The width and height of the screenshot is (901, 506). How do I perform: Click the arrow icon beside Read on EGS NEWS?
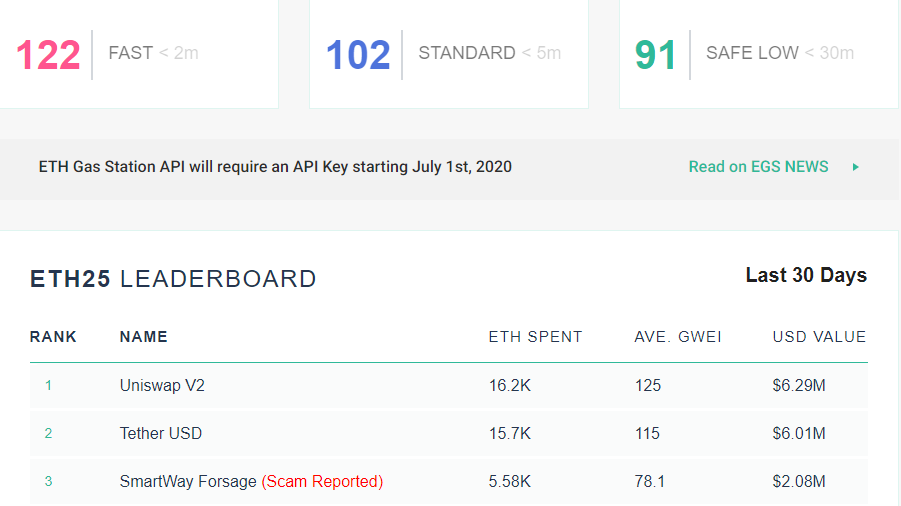point(856,167)
